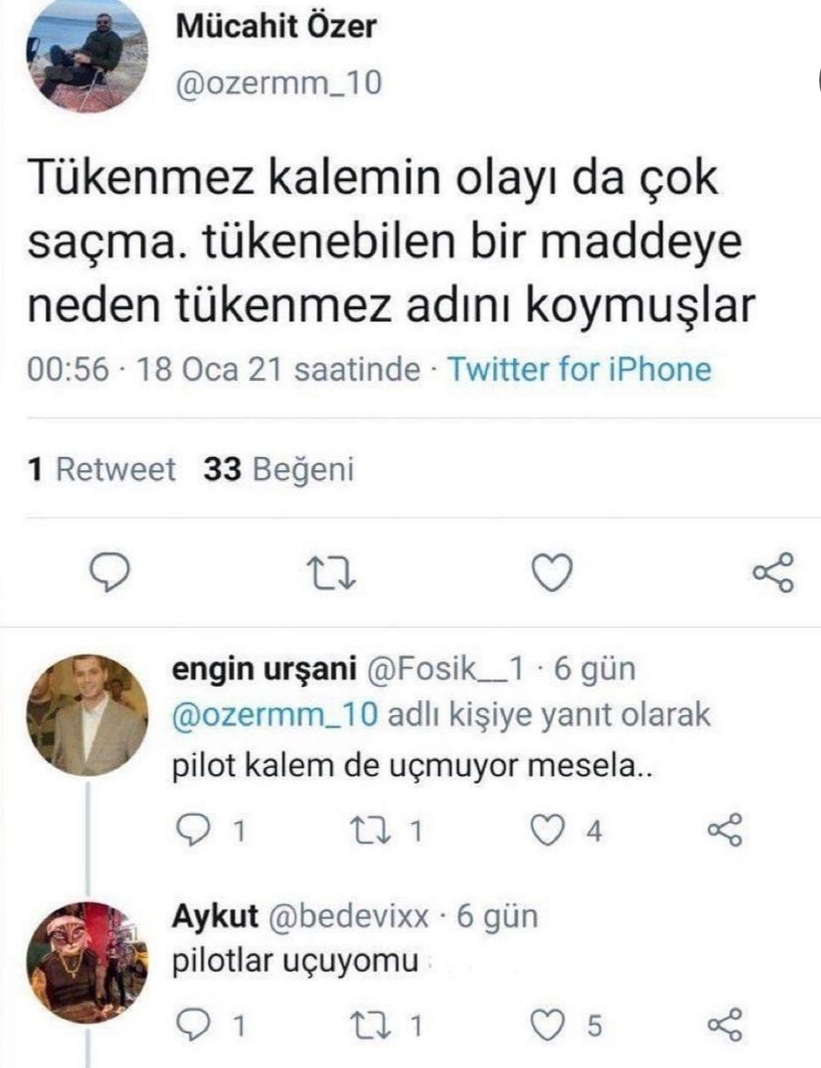Share the main tweet by Mücahit Özer
This screenshot has width=821, height=1068.
[772, 573]
